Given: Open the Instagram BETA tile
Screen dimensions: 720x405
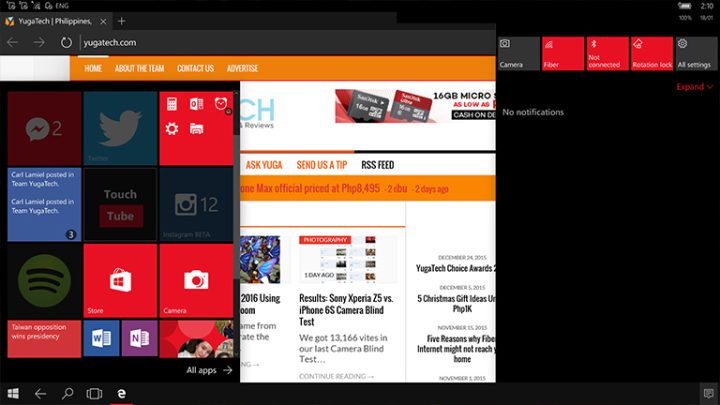Looking at the screenshot, I should 196,204.
